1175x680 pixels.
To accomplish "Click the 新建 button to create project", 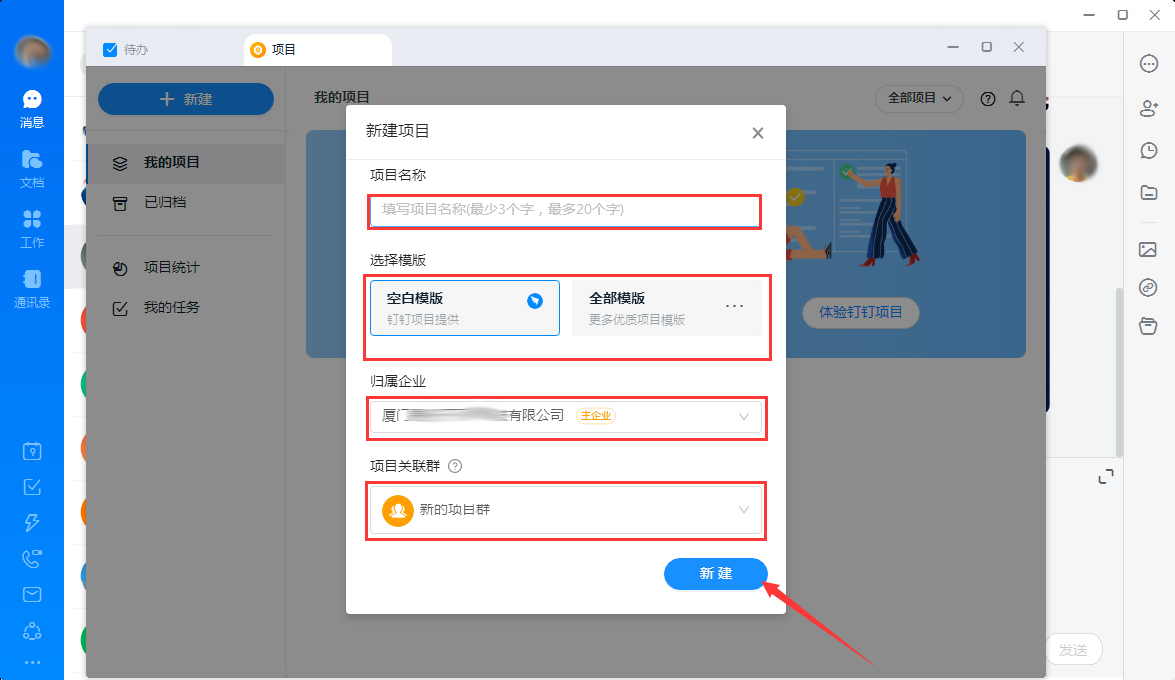I will pyautogui.click(x=716, y=574).
